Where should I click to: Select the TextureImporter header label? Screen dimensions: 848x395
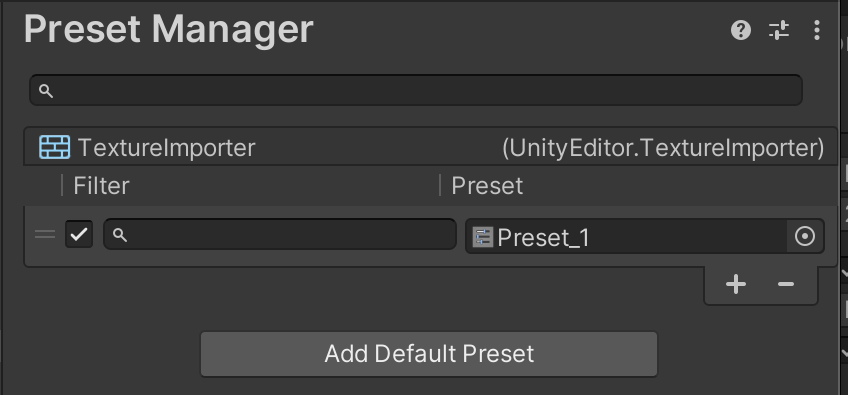pyautogui.click(x=167, y=148)
